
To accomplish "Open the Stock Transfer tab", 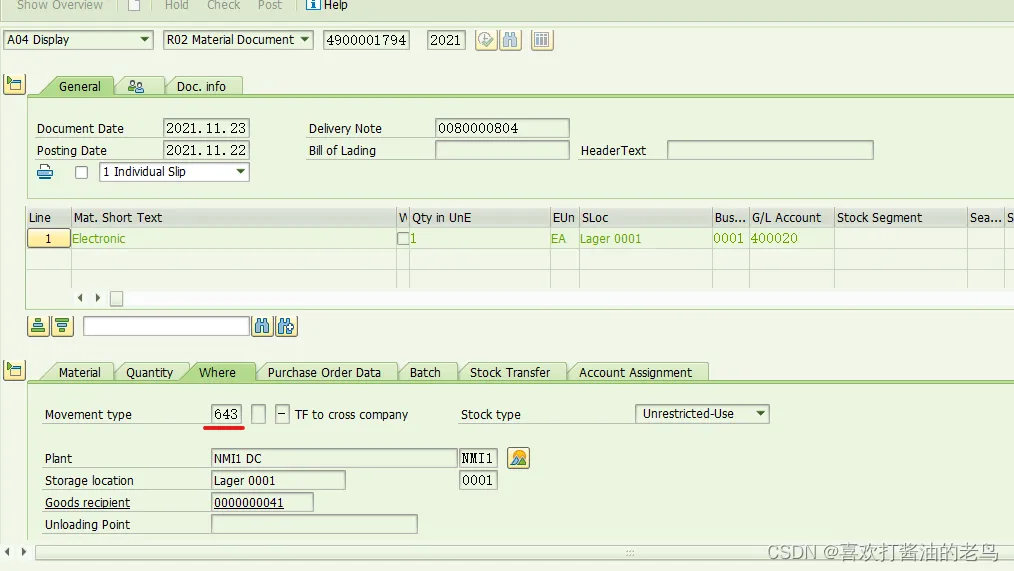I will coord(510,372).
